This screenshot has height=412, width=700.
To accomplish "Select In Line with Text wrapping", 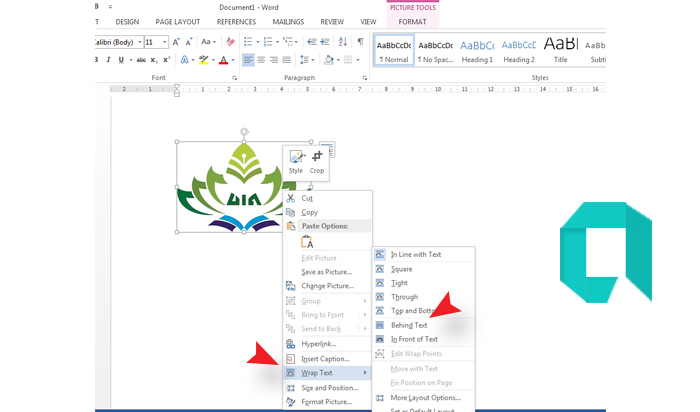I will click(x=423, y=254).
